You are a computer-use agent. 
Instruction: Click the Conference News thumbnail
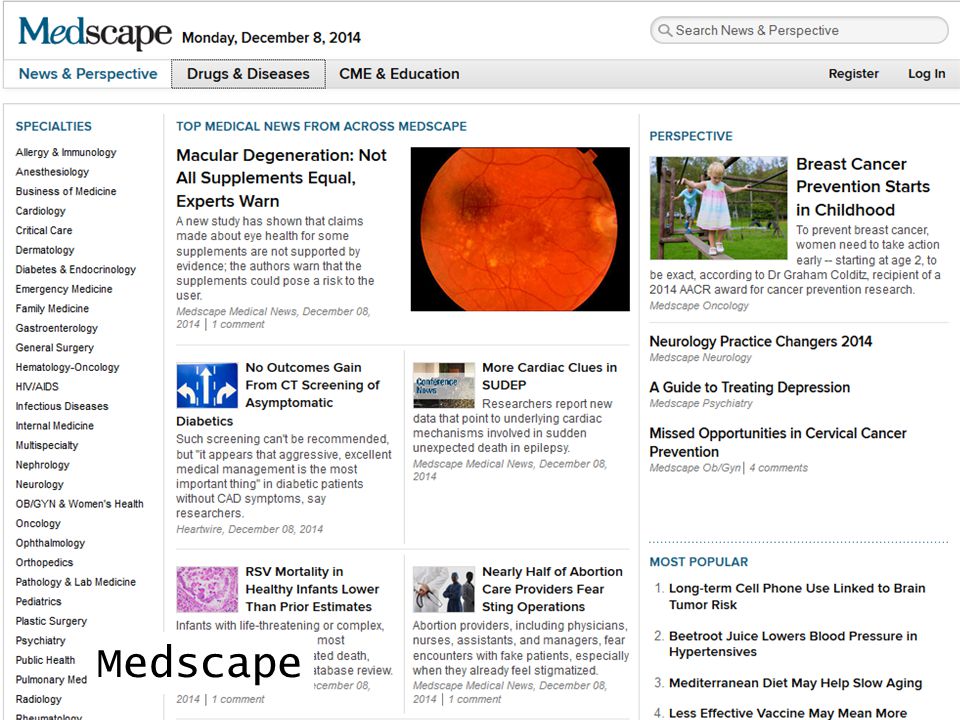pos(443,385)
